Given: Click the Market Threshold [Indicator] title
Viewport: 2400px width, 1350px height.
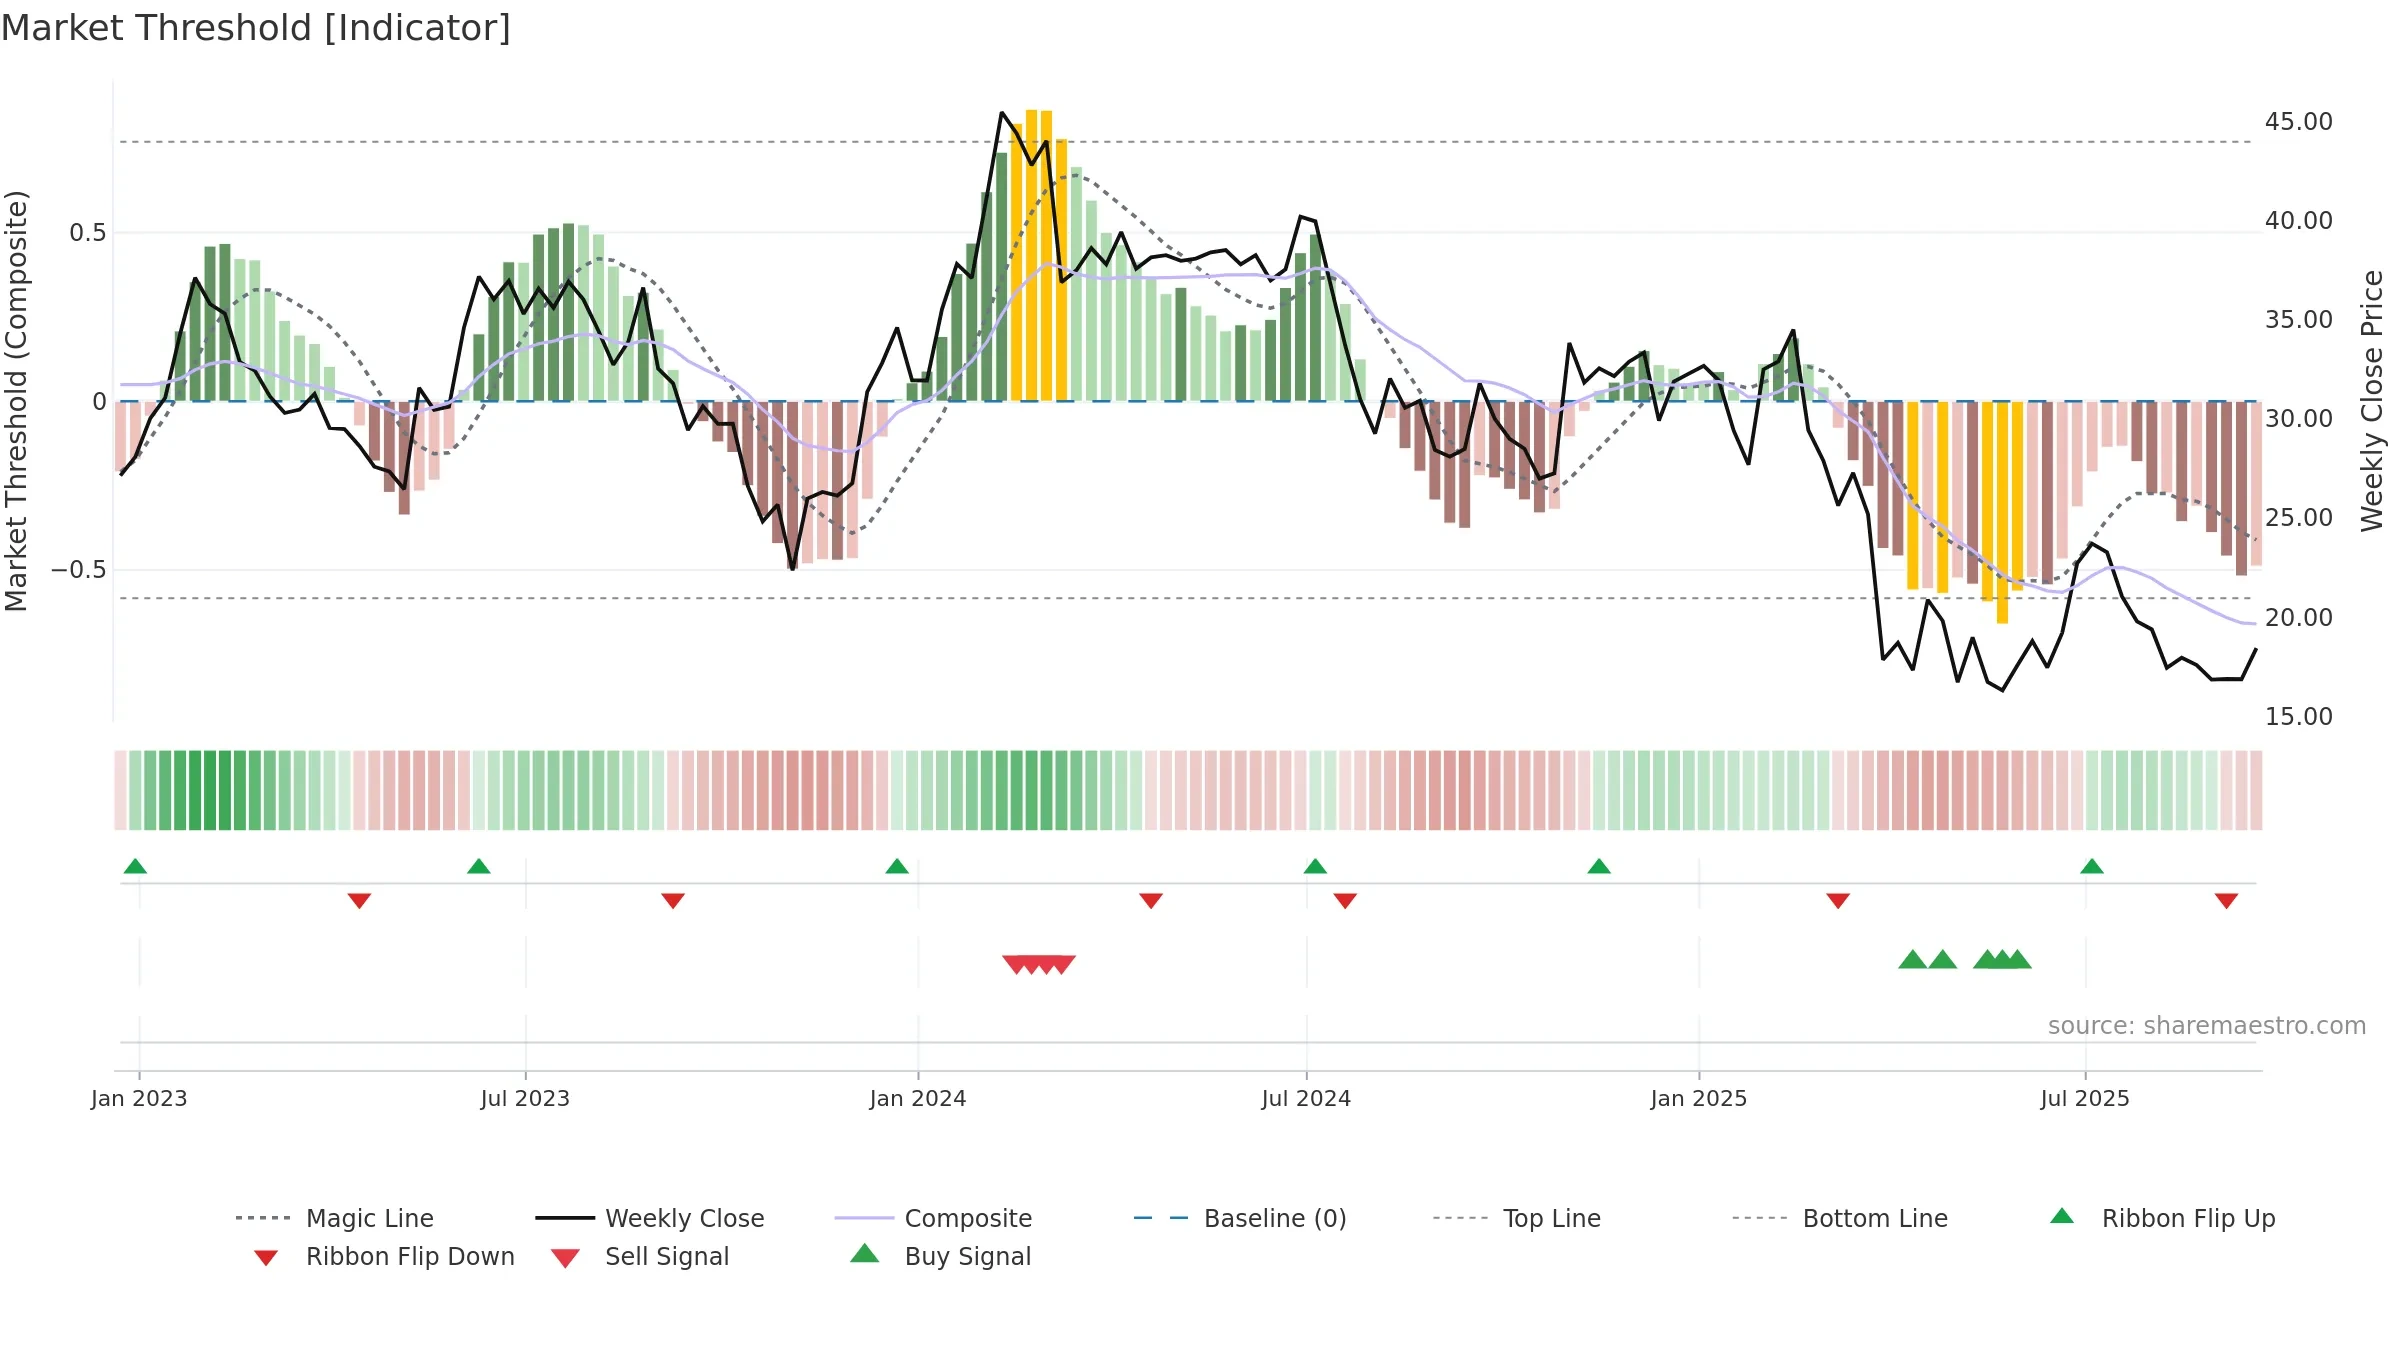Looking at the screenshot, I should 256,28.
